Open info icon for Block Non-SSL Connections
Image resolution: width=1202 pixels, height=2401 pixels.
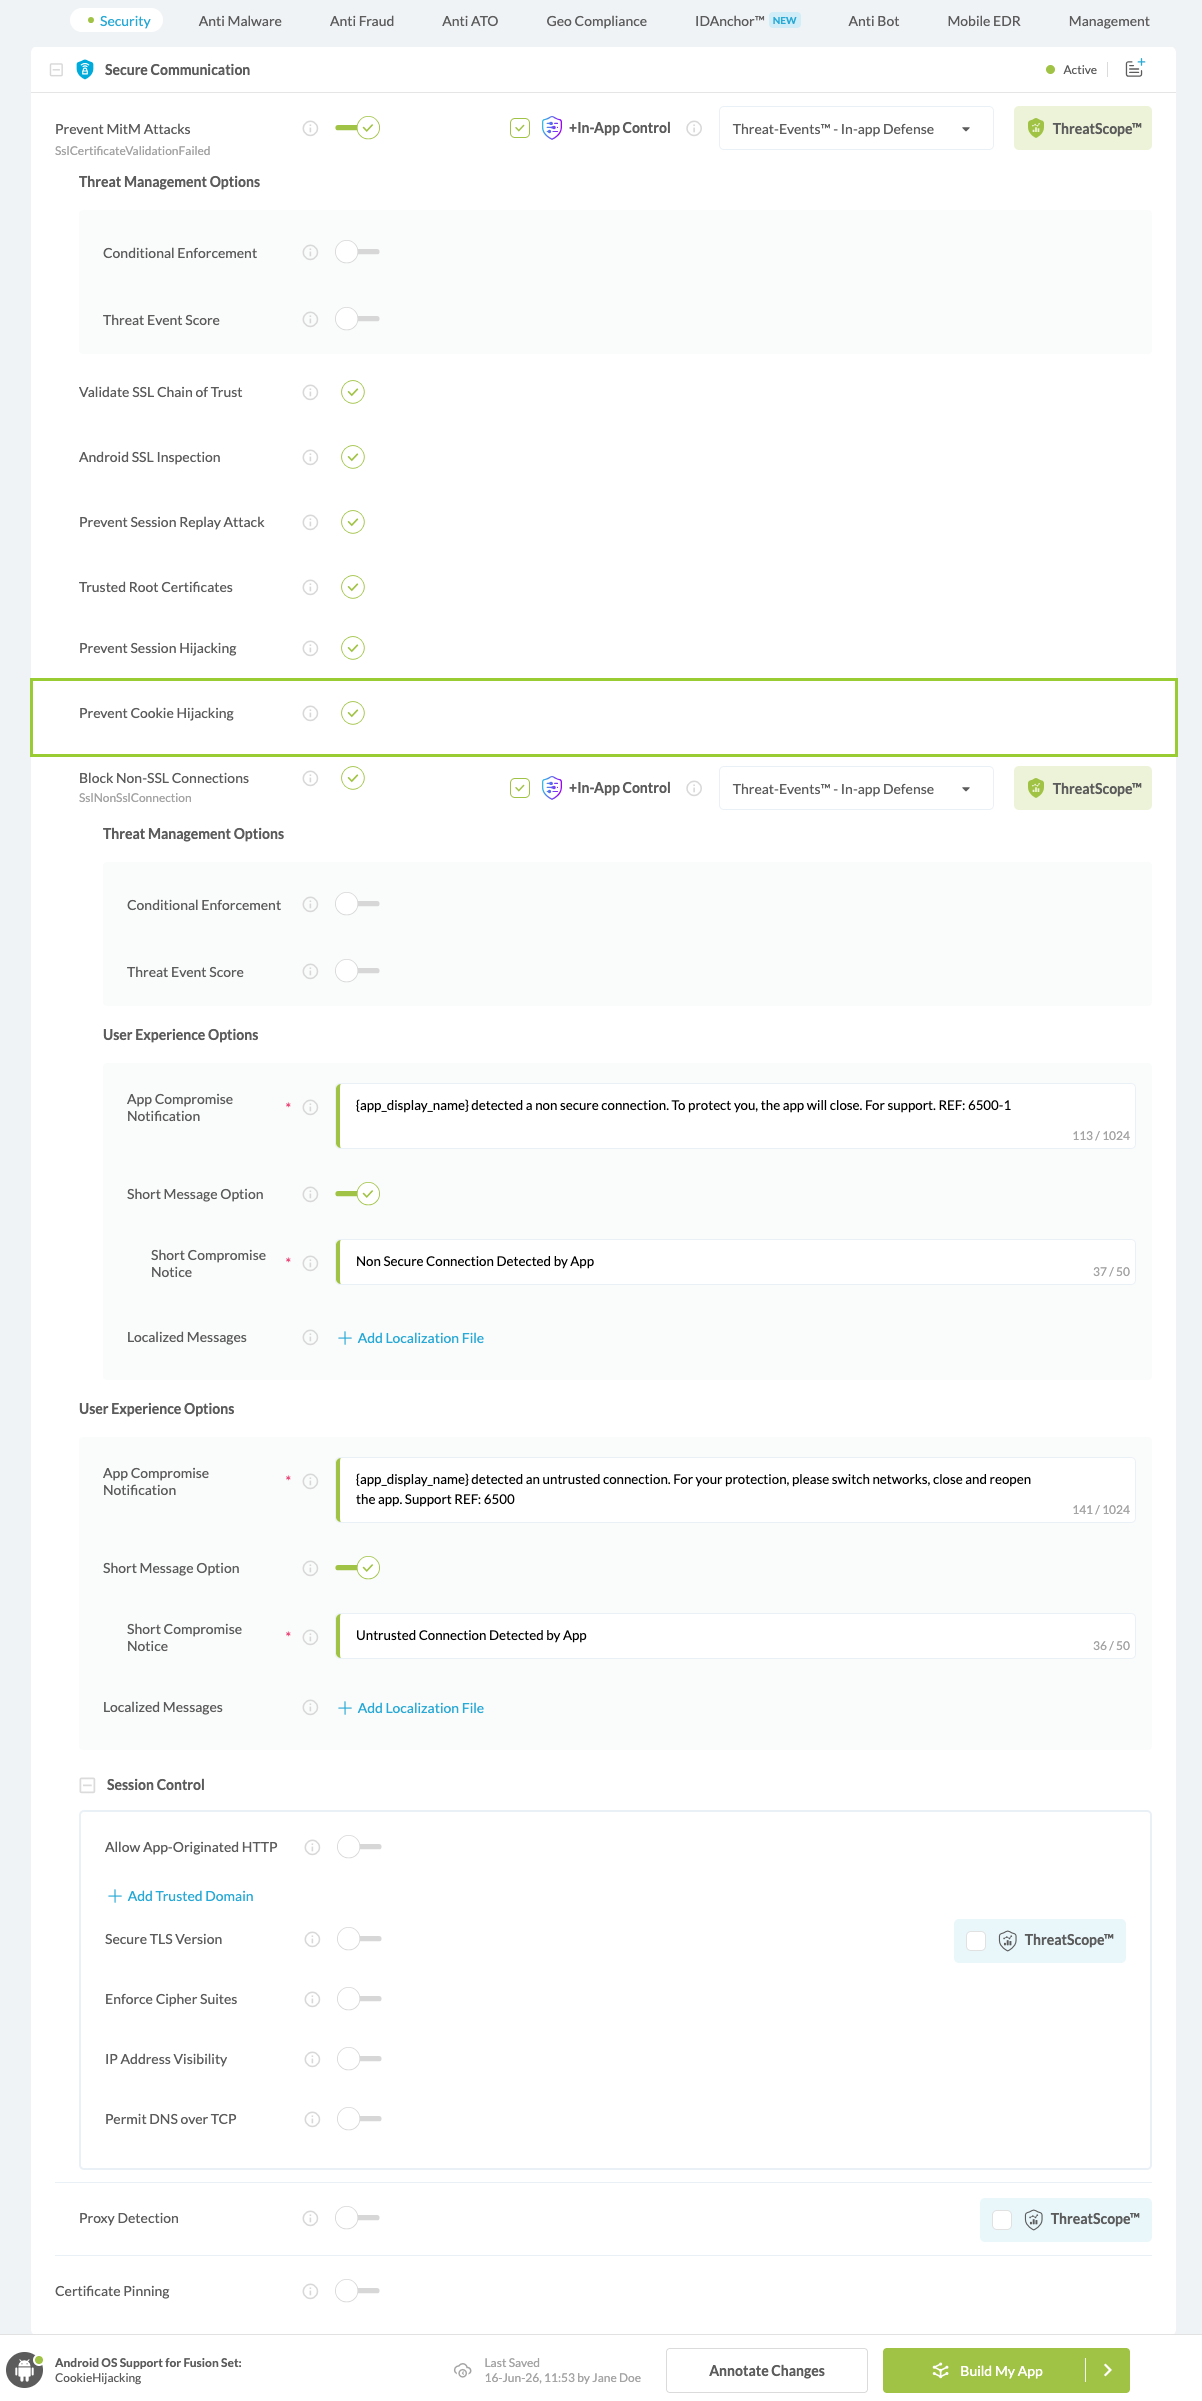(310, 778)
